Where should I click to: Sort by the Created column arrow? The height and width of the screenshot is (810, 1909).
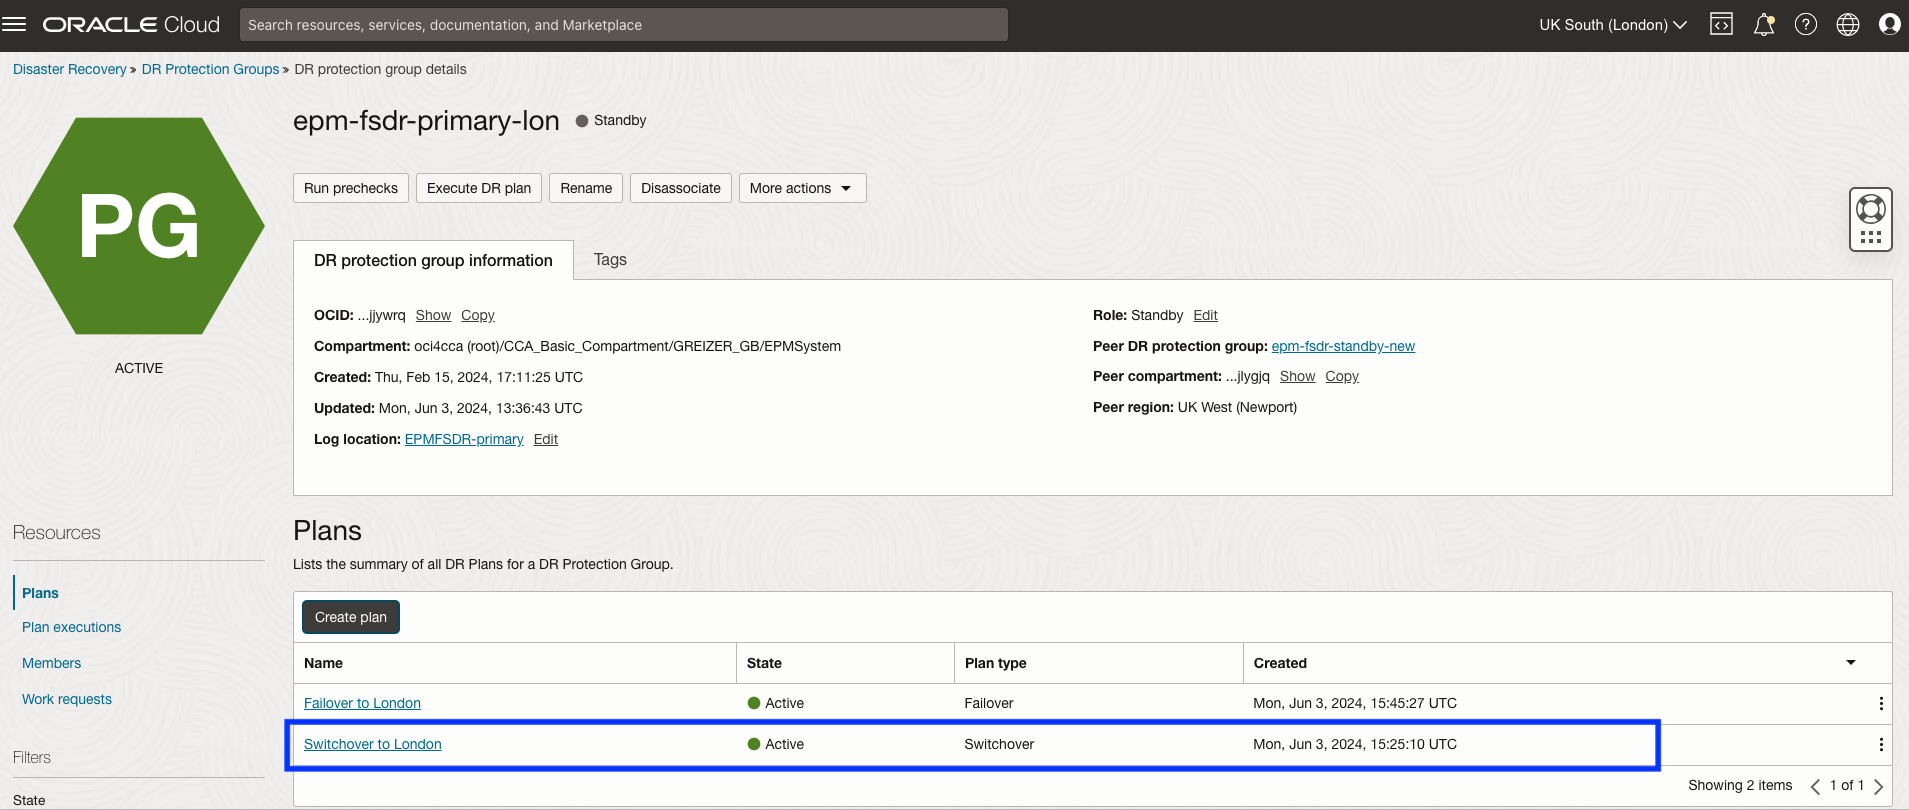click(1851, 662)
